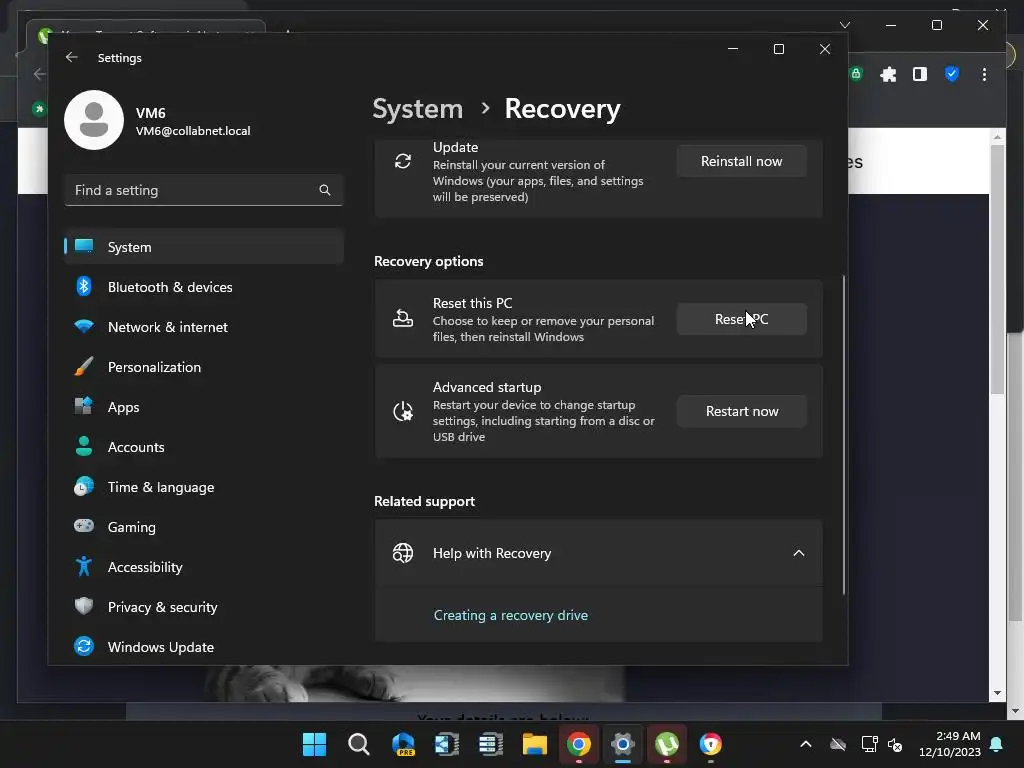Click the reinstall refresh icon beside Update
Screen dimensions: 1024x768
click(403, 161)
